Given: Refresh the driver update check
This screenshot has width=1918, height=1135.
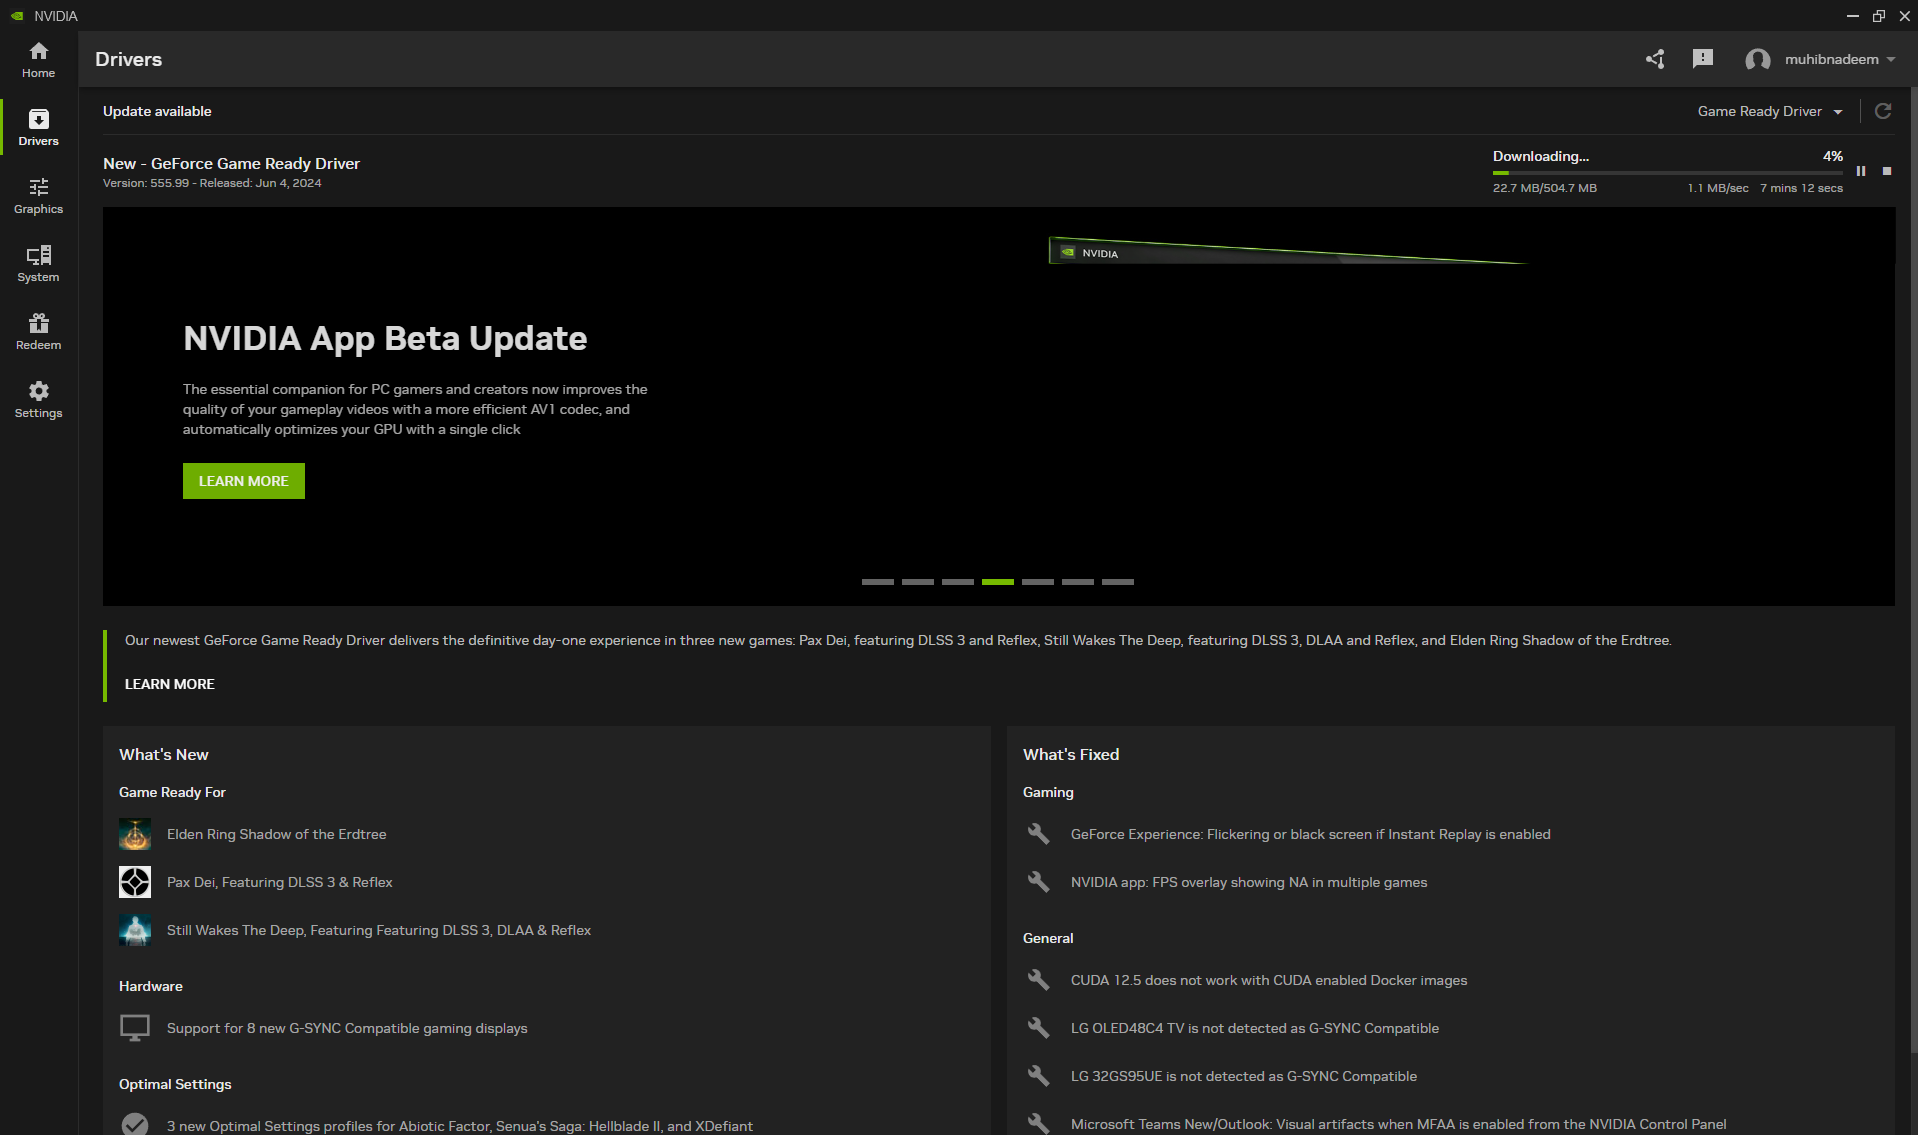Looking at the screenshot, I should pos(1883,111).
